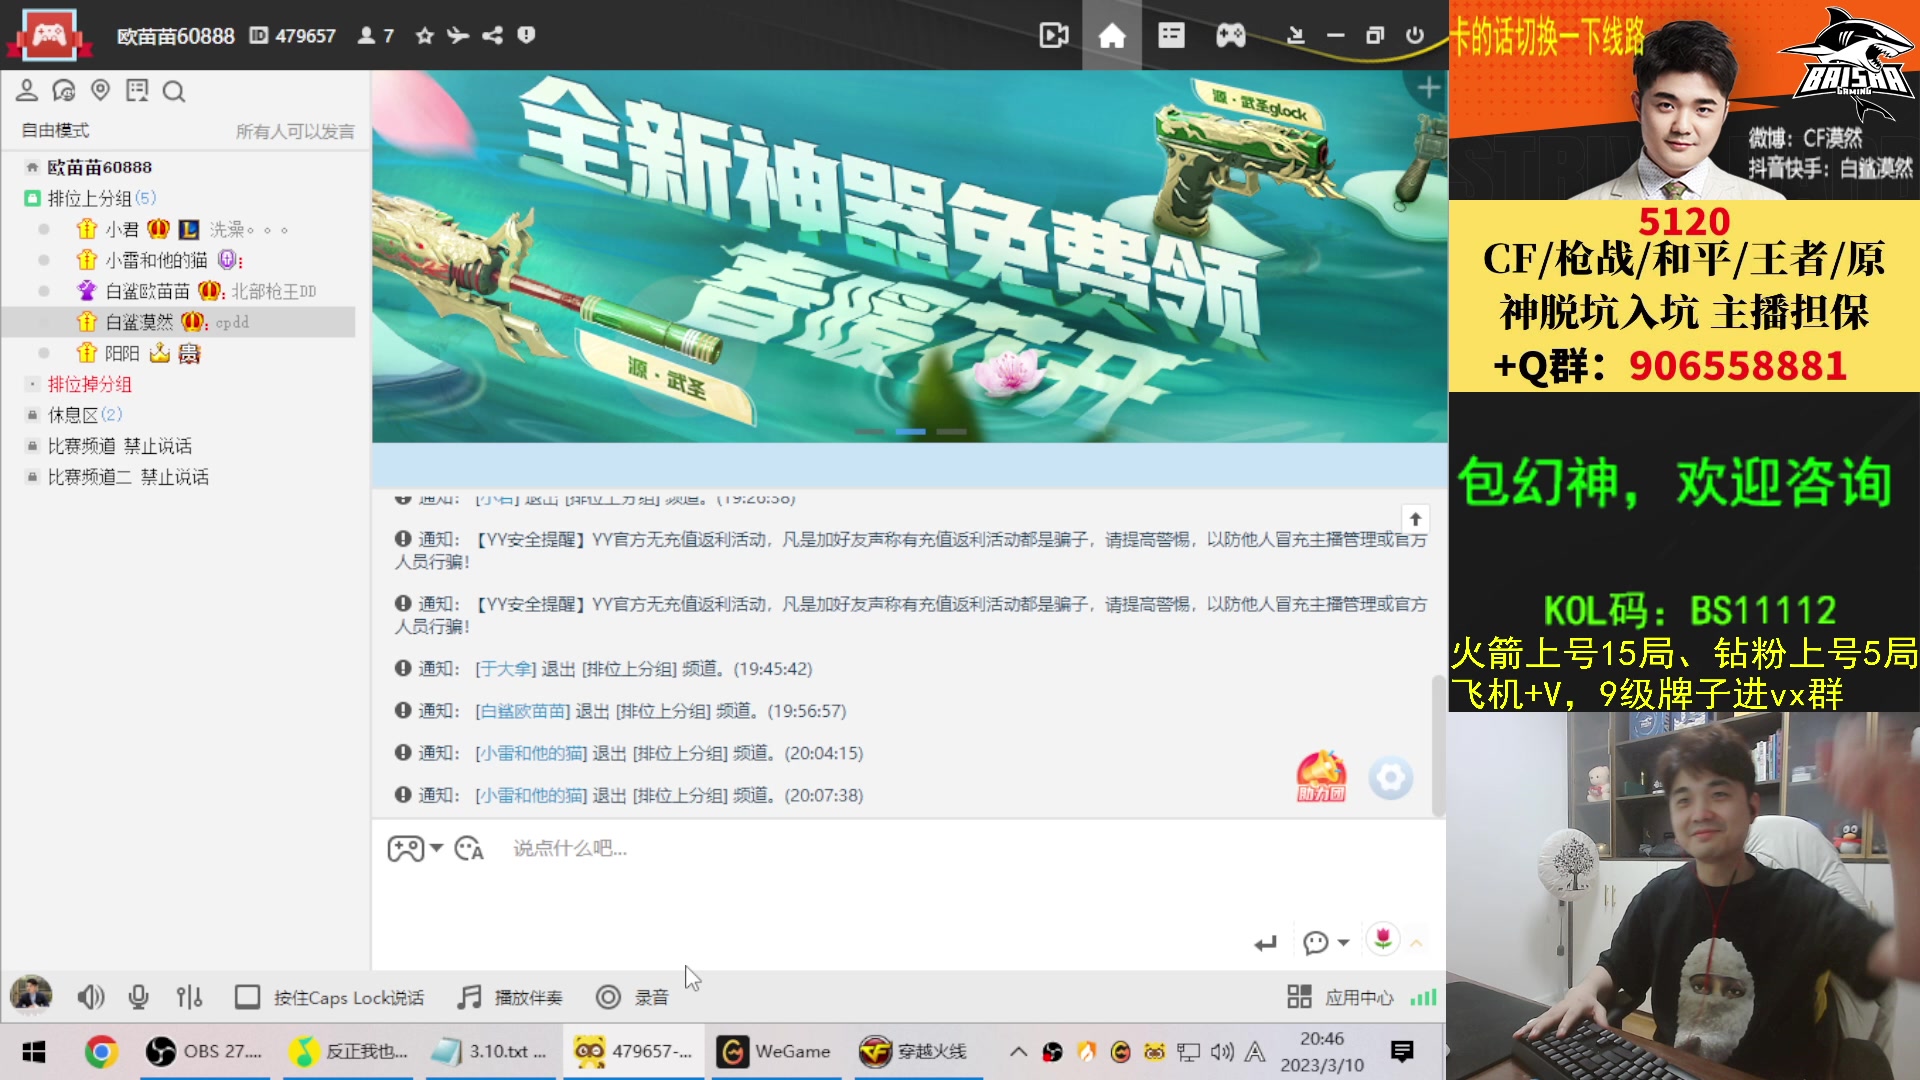Click the 播放伴奏 button

click(510, 997)
